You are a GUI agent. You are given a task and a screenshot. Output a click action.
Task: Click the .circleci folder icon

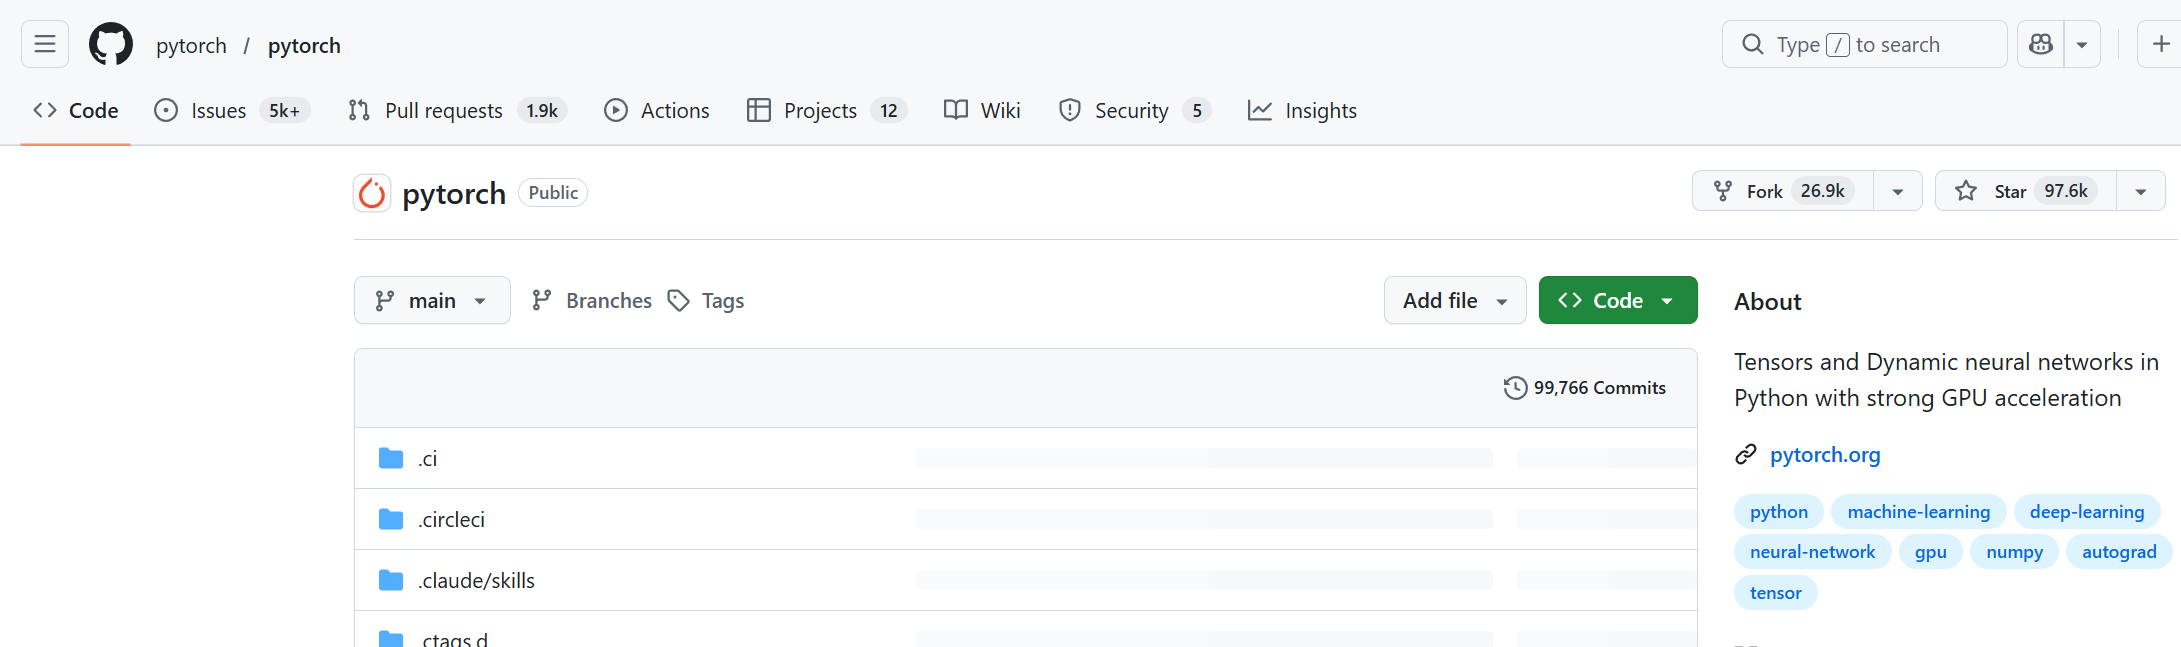(x=391, y=519)
